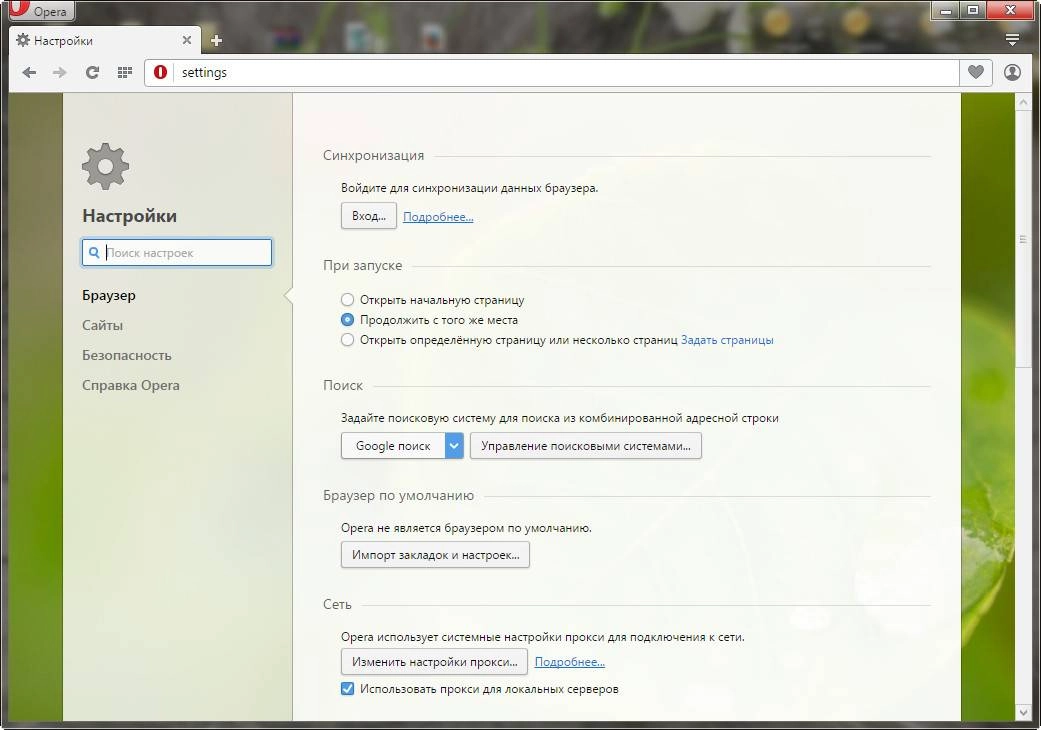Click the Задать страницы link
The image size is (1041, 730).
point(727,340)
